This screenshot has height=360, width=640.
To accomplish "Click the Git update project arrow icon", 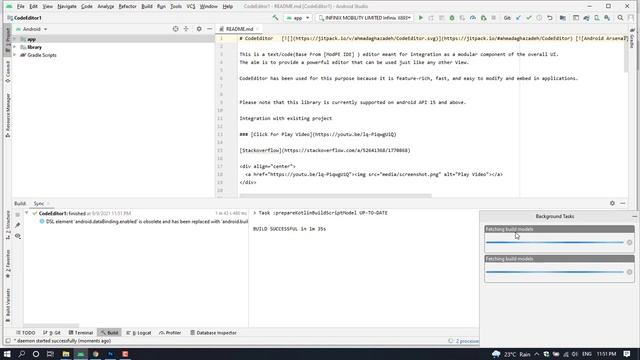I will pos(518,18).
